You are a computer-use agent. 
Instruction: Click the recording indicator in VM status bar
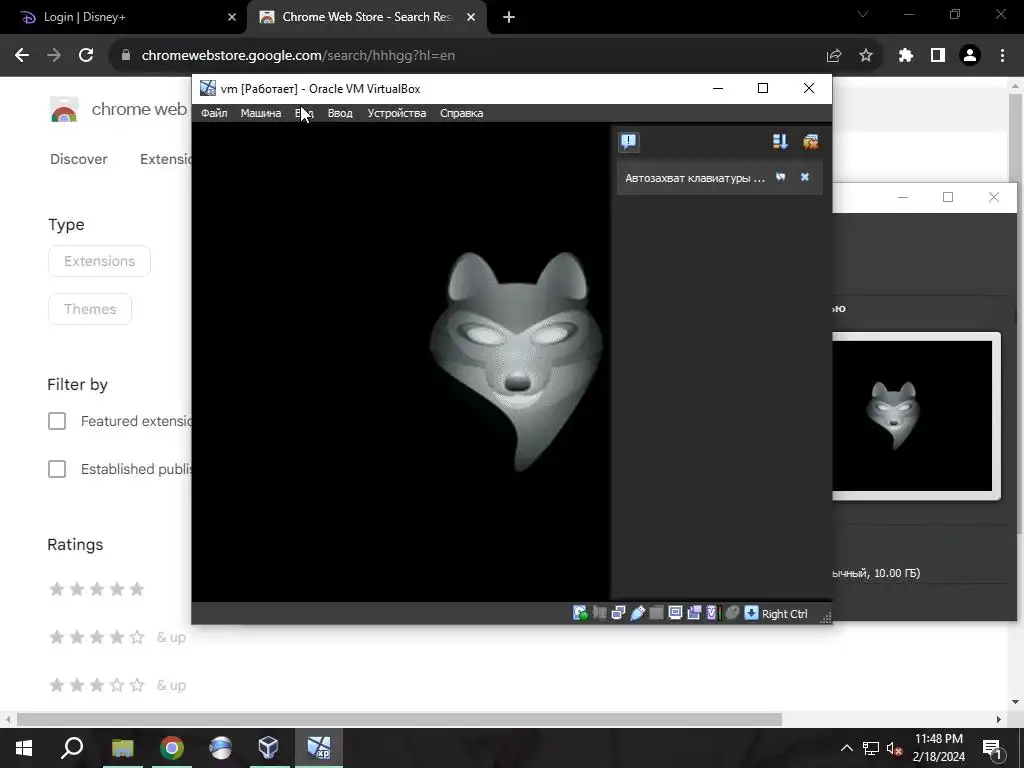[694, 613]
